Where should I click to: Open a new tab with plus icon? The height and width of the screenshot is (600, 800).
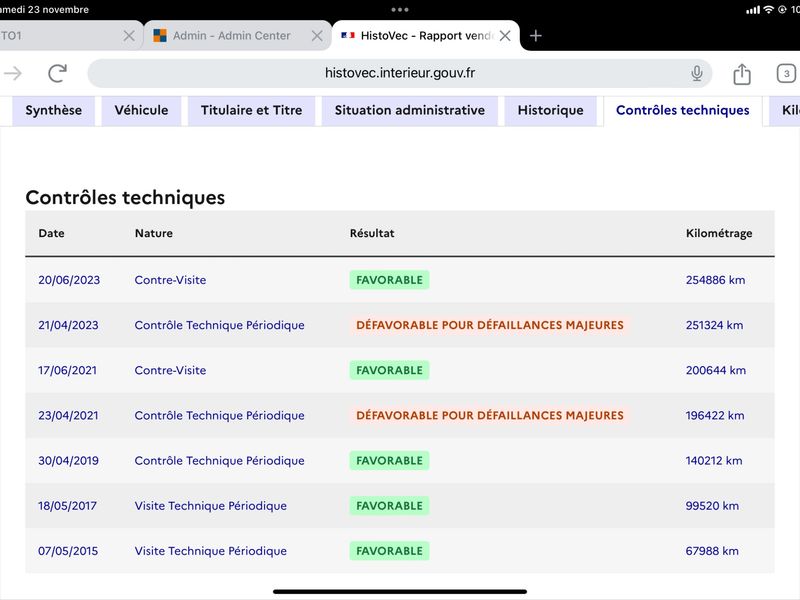[x=535, y=36]
